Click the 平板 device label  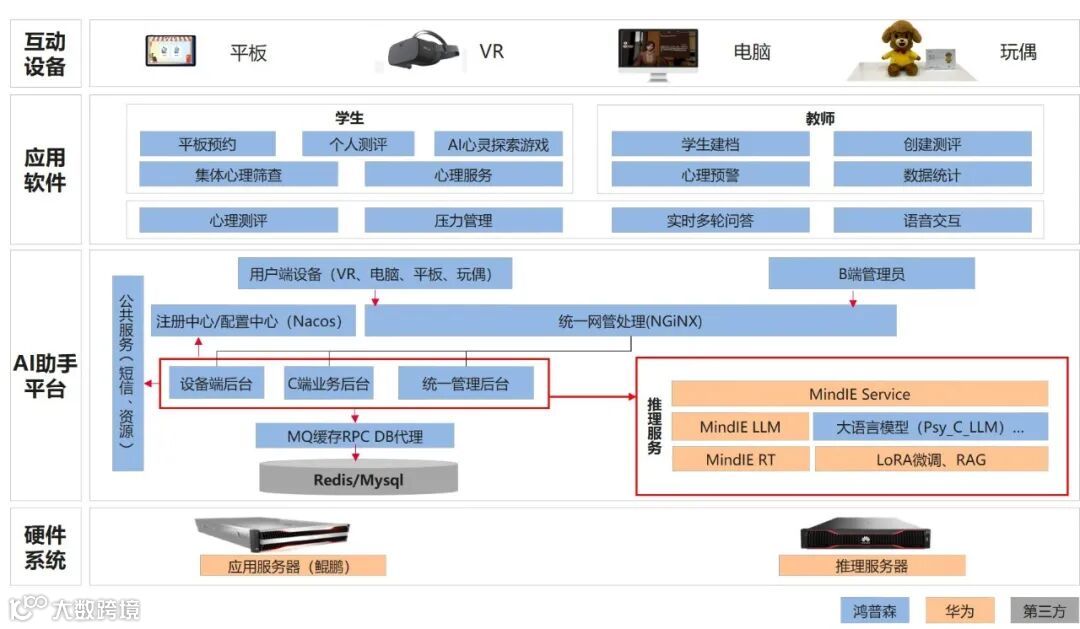tap(248, 52)
